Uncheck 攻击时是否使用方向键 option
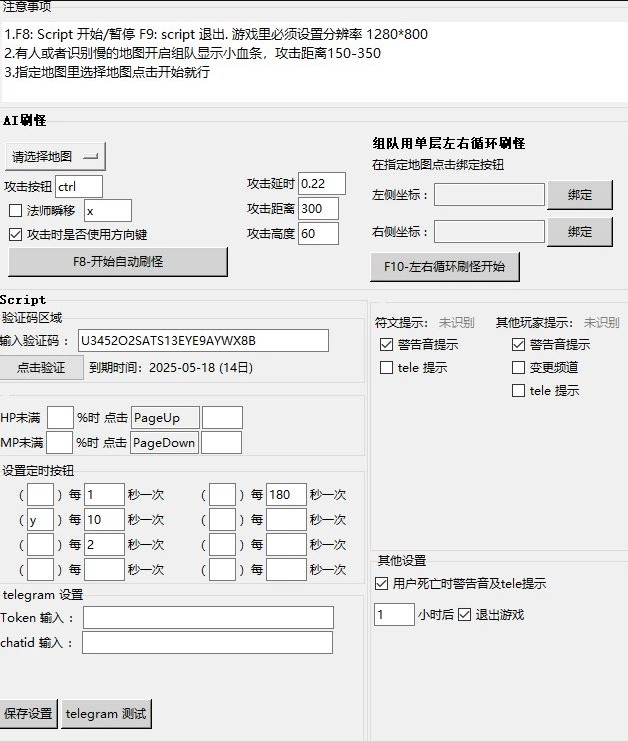 tap(15, 235)
